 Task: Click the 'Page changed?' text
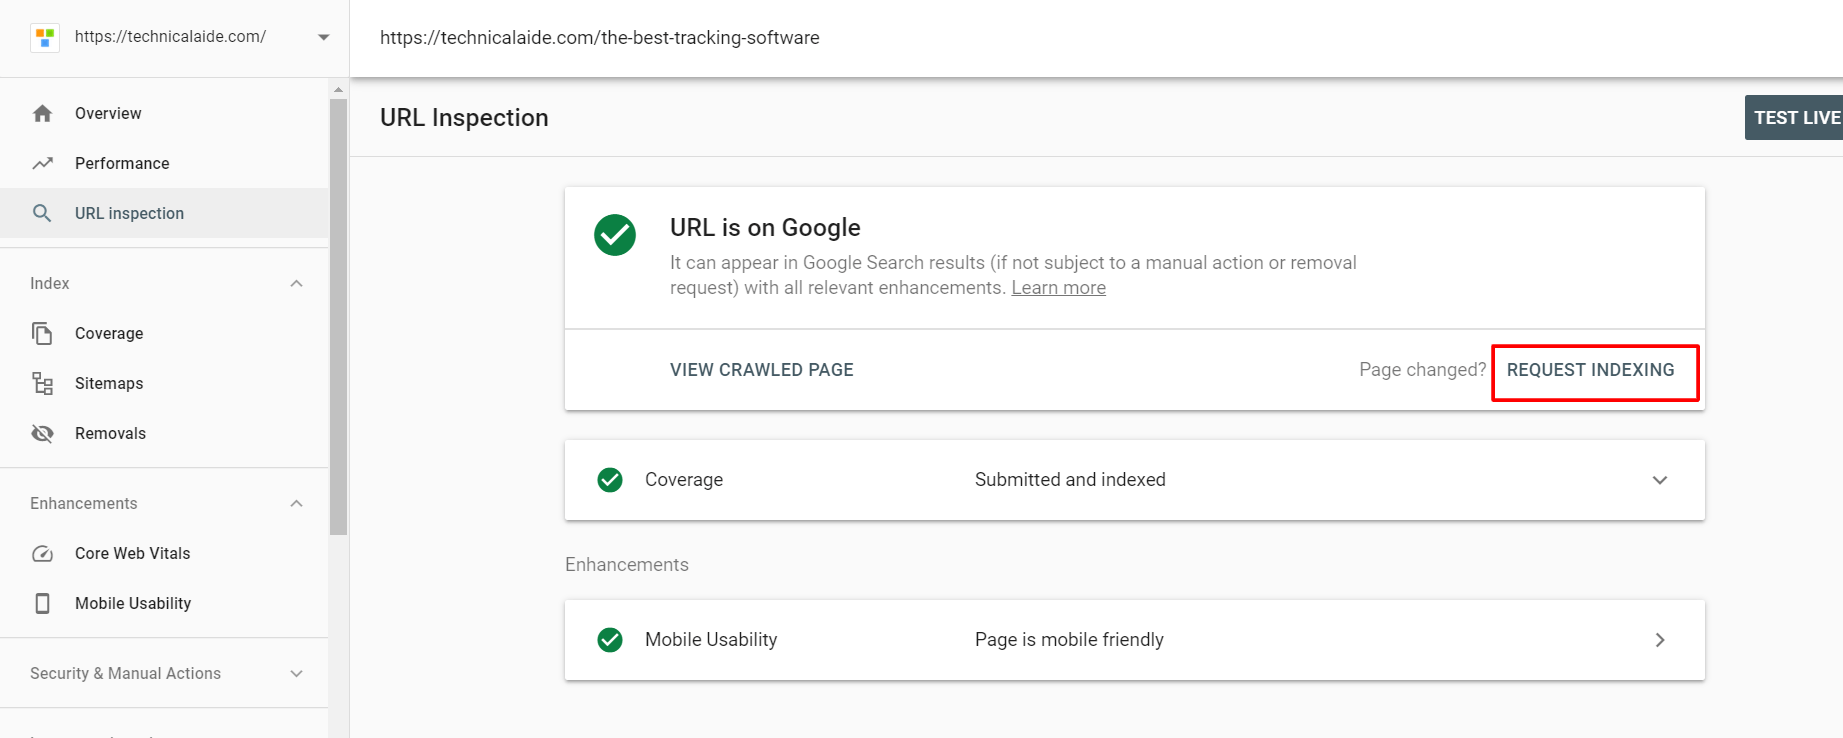(x=1422, y=370)
